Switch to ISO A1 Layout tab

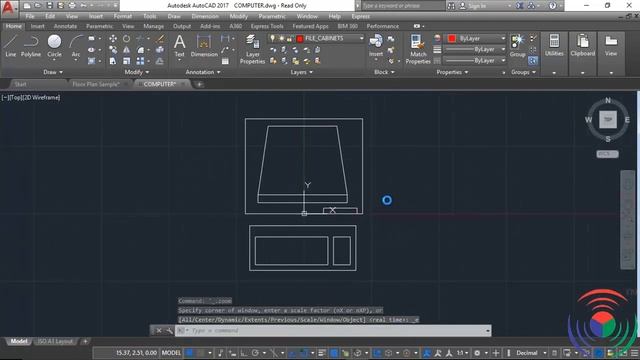(x=55, y=341)
